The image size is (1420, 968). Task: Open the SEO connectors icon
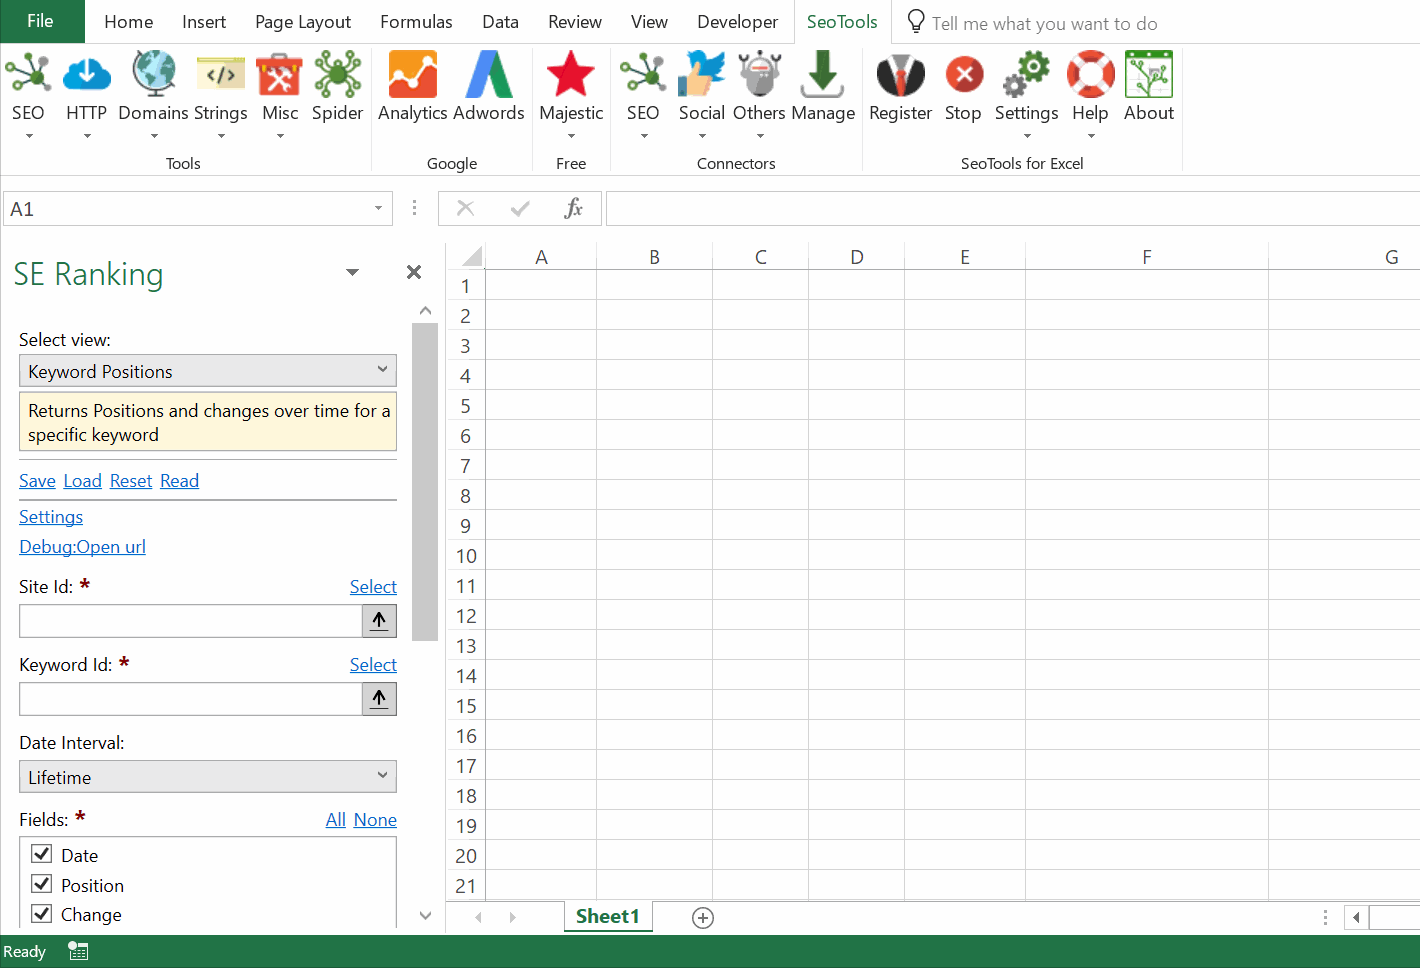643,75
